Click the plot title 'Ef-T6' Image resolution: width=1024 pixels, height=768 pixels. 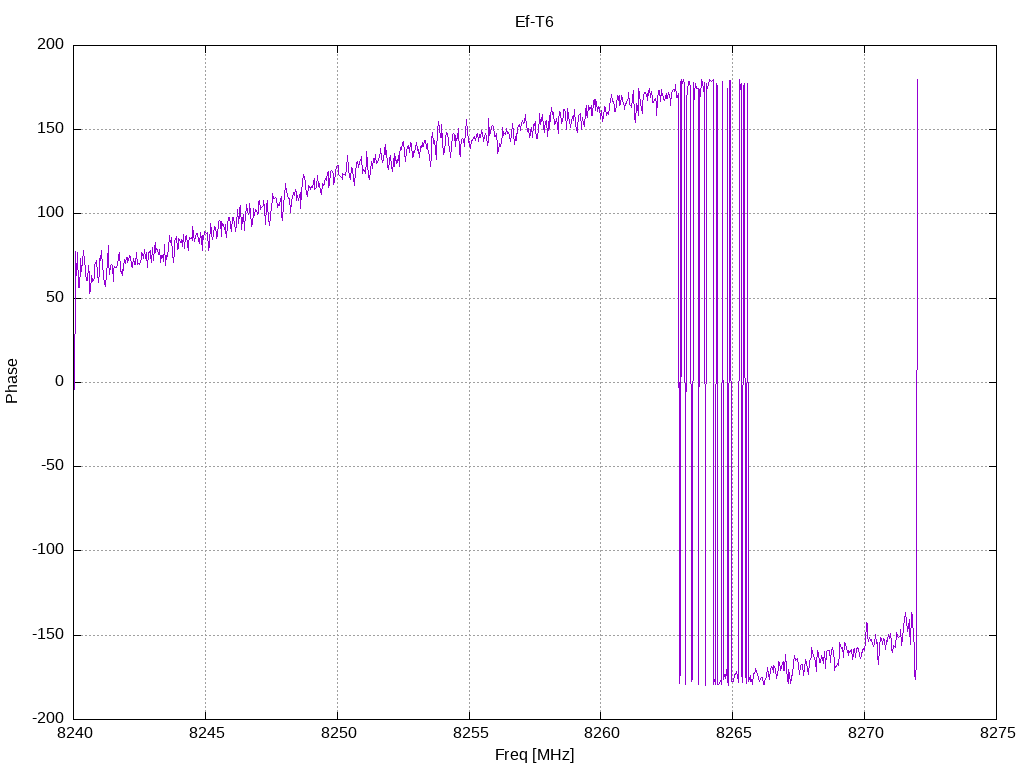[x=534, y=22]
